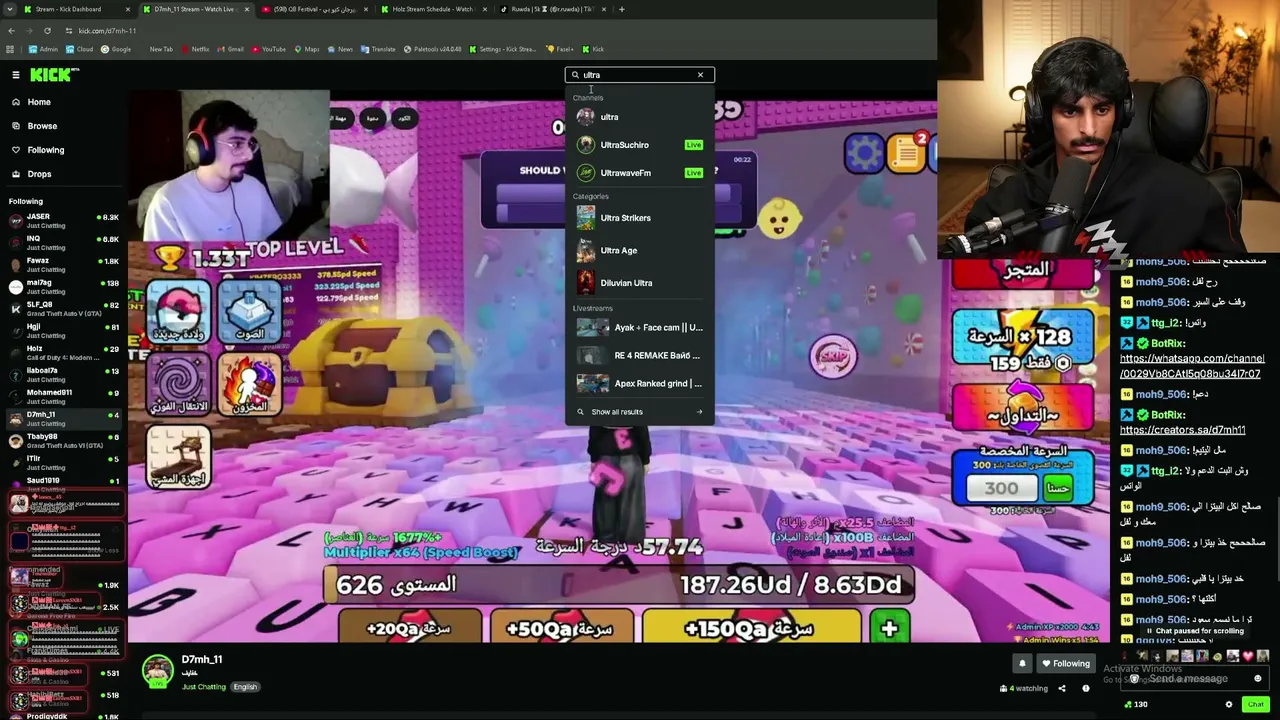Open the Translate bookmark
1280x720 pixels.
378,49
